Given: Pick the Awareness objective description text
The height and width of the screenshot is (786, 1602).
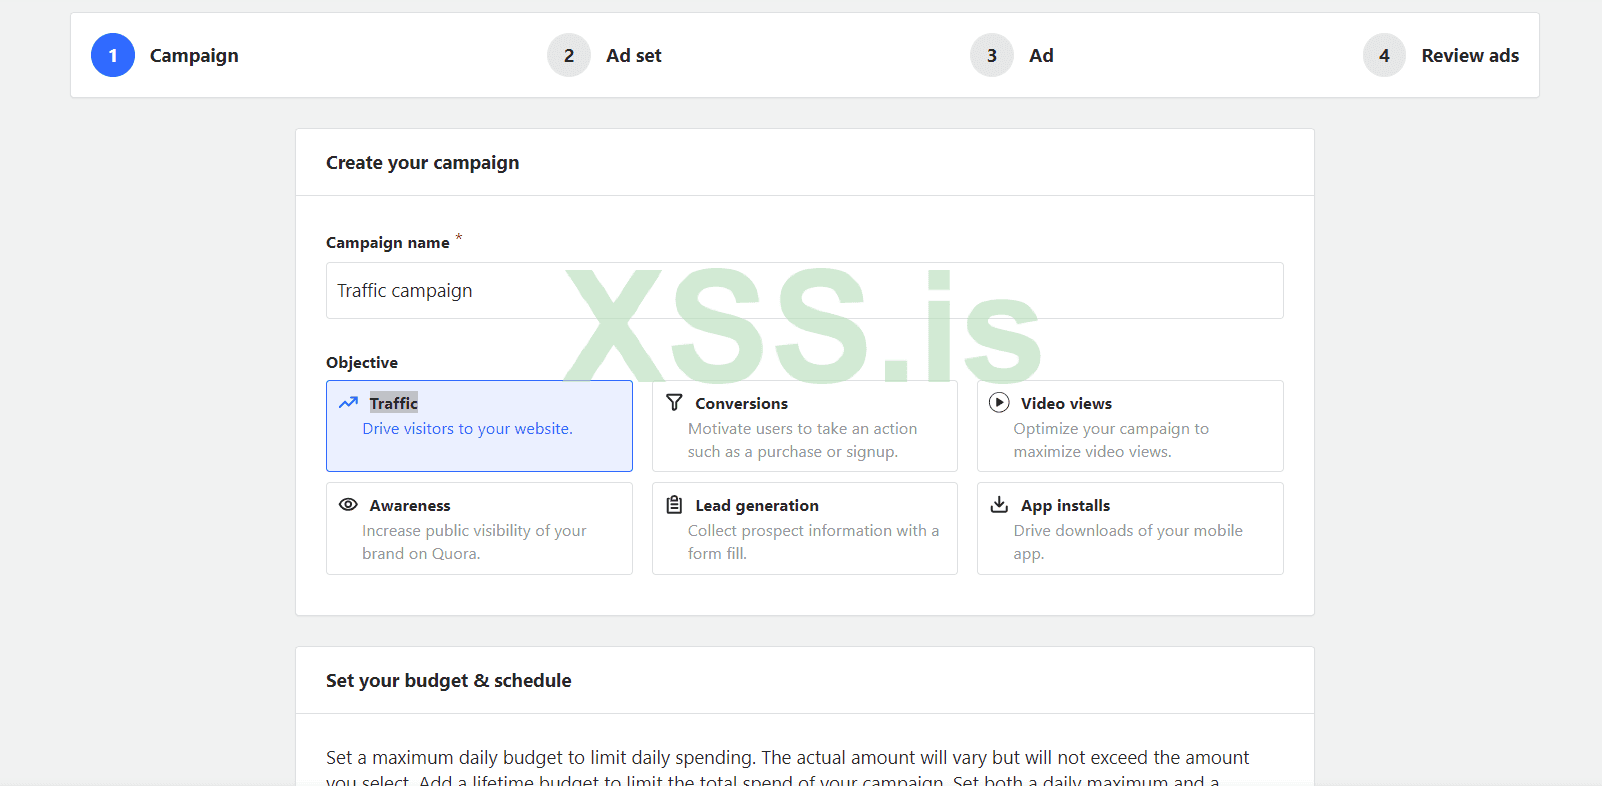Looking at the screenshot, I should click(x=474, y=542).
